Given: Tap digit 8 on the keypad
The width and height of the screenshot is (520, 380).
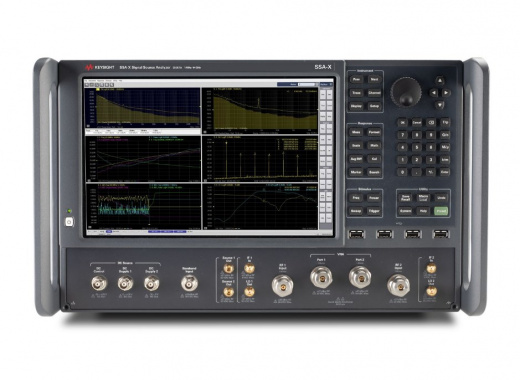Looking at the screenshot, I should (417, 135).
